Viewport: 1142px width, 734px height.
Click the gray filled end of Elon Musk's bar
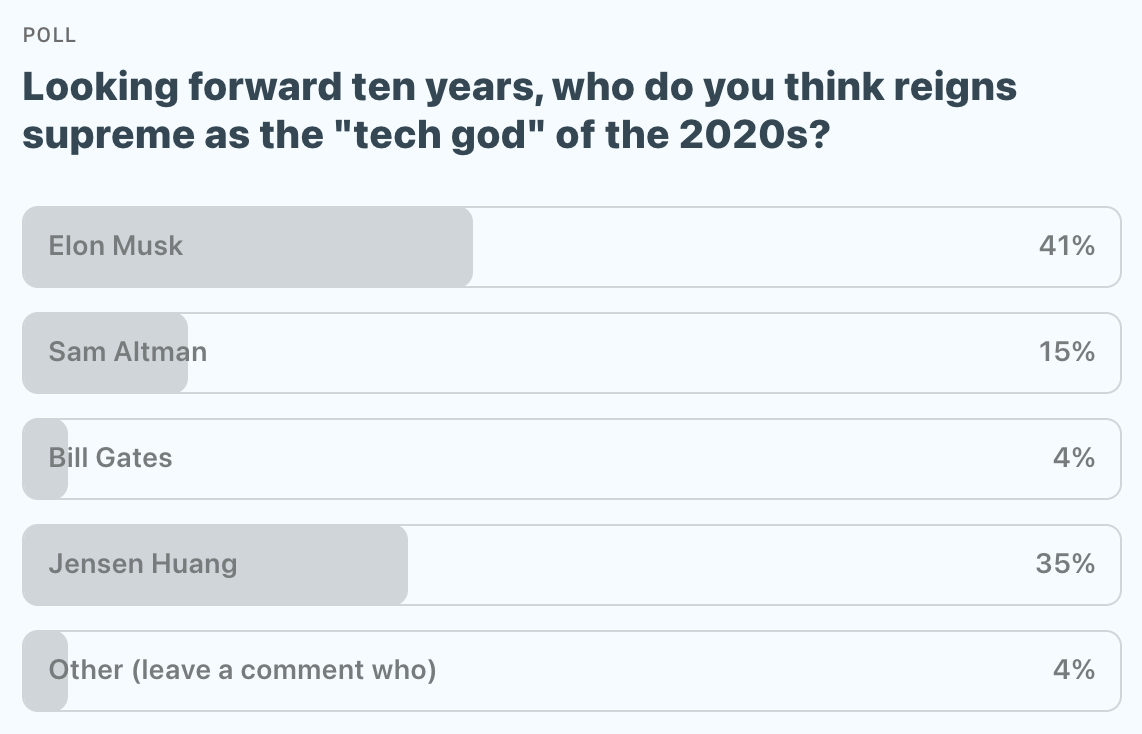[x=440, y=246]
